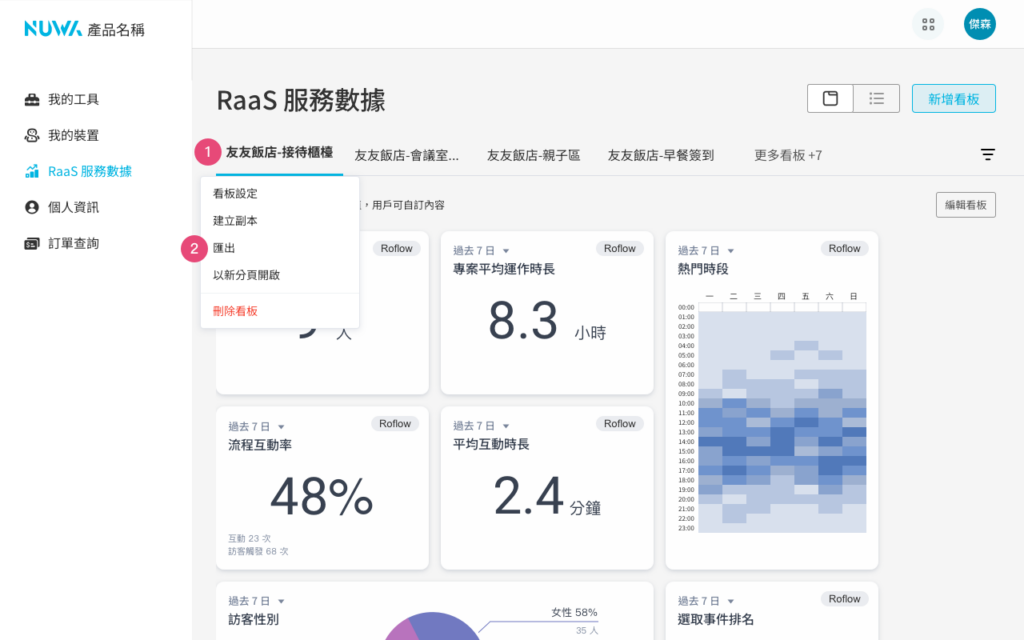Screen dimensions: 1024x640
Task: Open 過去 7 日 dropdown on 熱門時段
Action: 706,251
